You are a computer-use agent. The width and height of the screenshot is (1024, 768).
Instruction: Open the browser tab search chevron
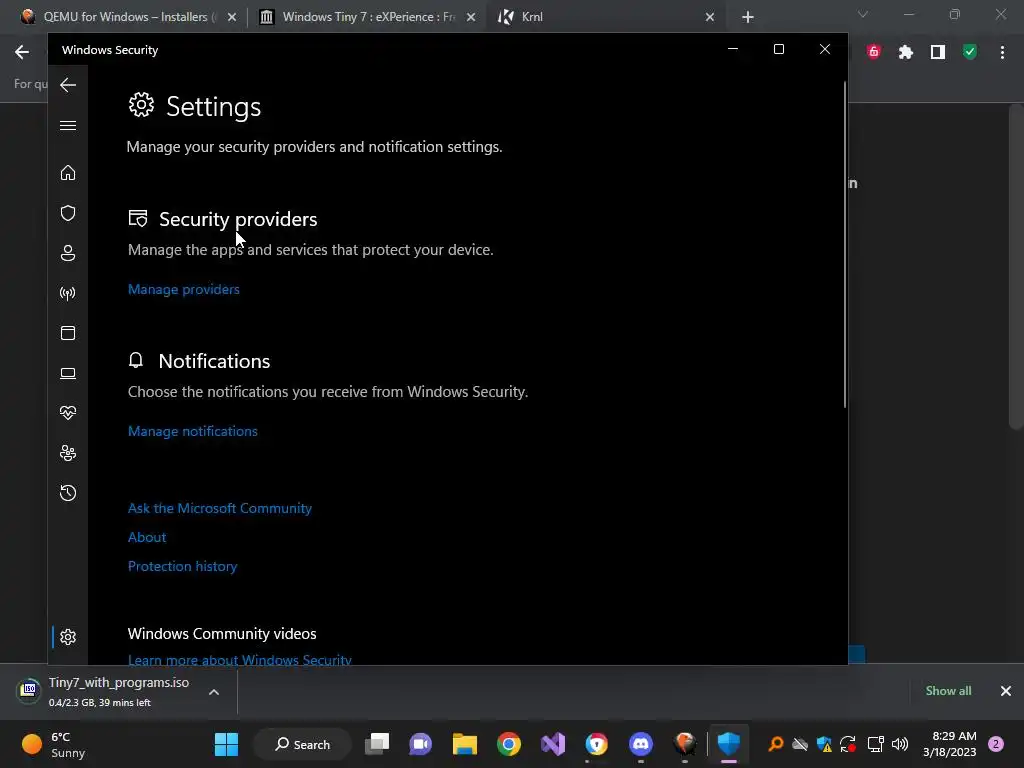[x=863, y=14]
